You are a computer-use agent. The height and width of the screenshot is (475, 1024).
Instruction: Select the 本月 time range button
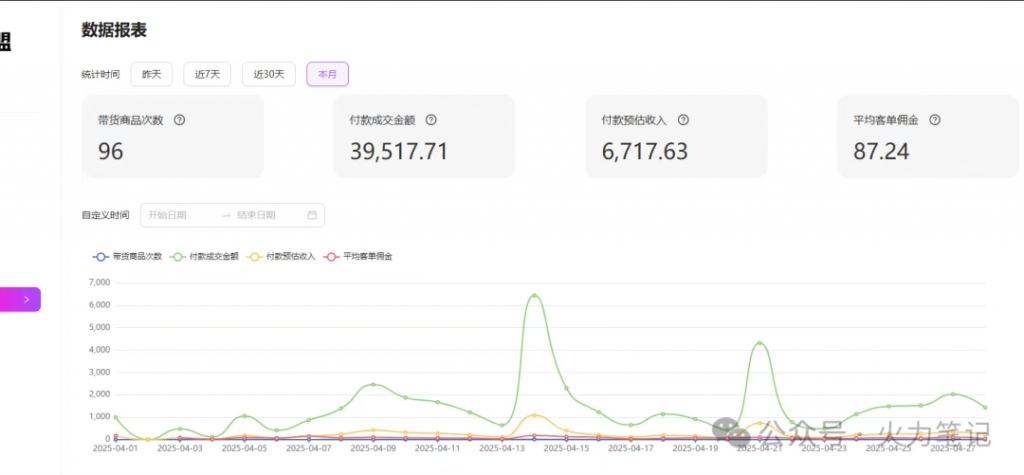coord(327,74)
